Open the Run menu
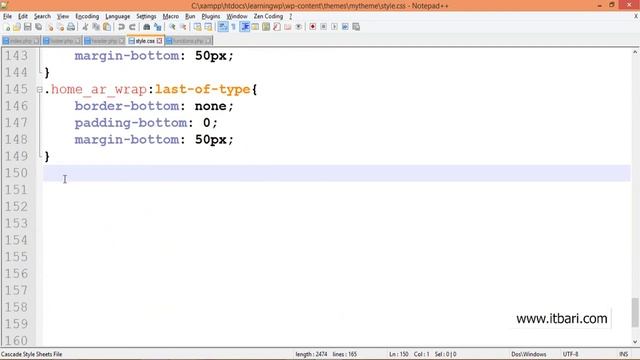Image resolution: width=640 pixels, height=360 pixels. (x=190, y=16)
